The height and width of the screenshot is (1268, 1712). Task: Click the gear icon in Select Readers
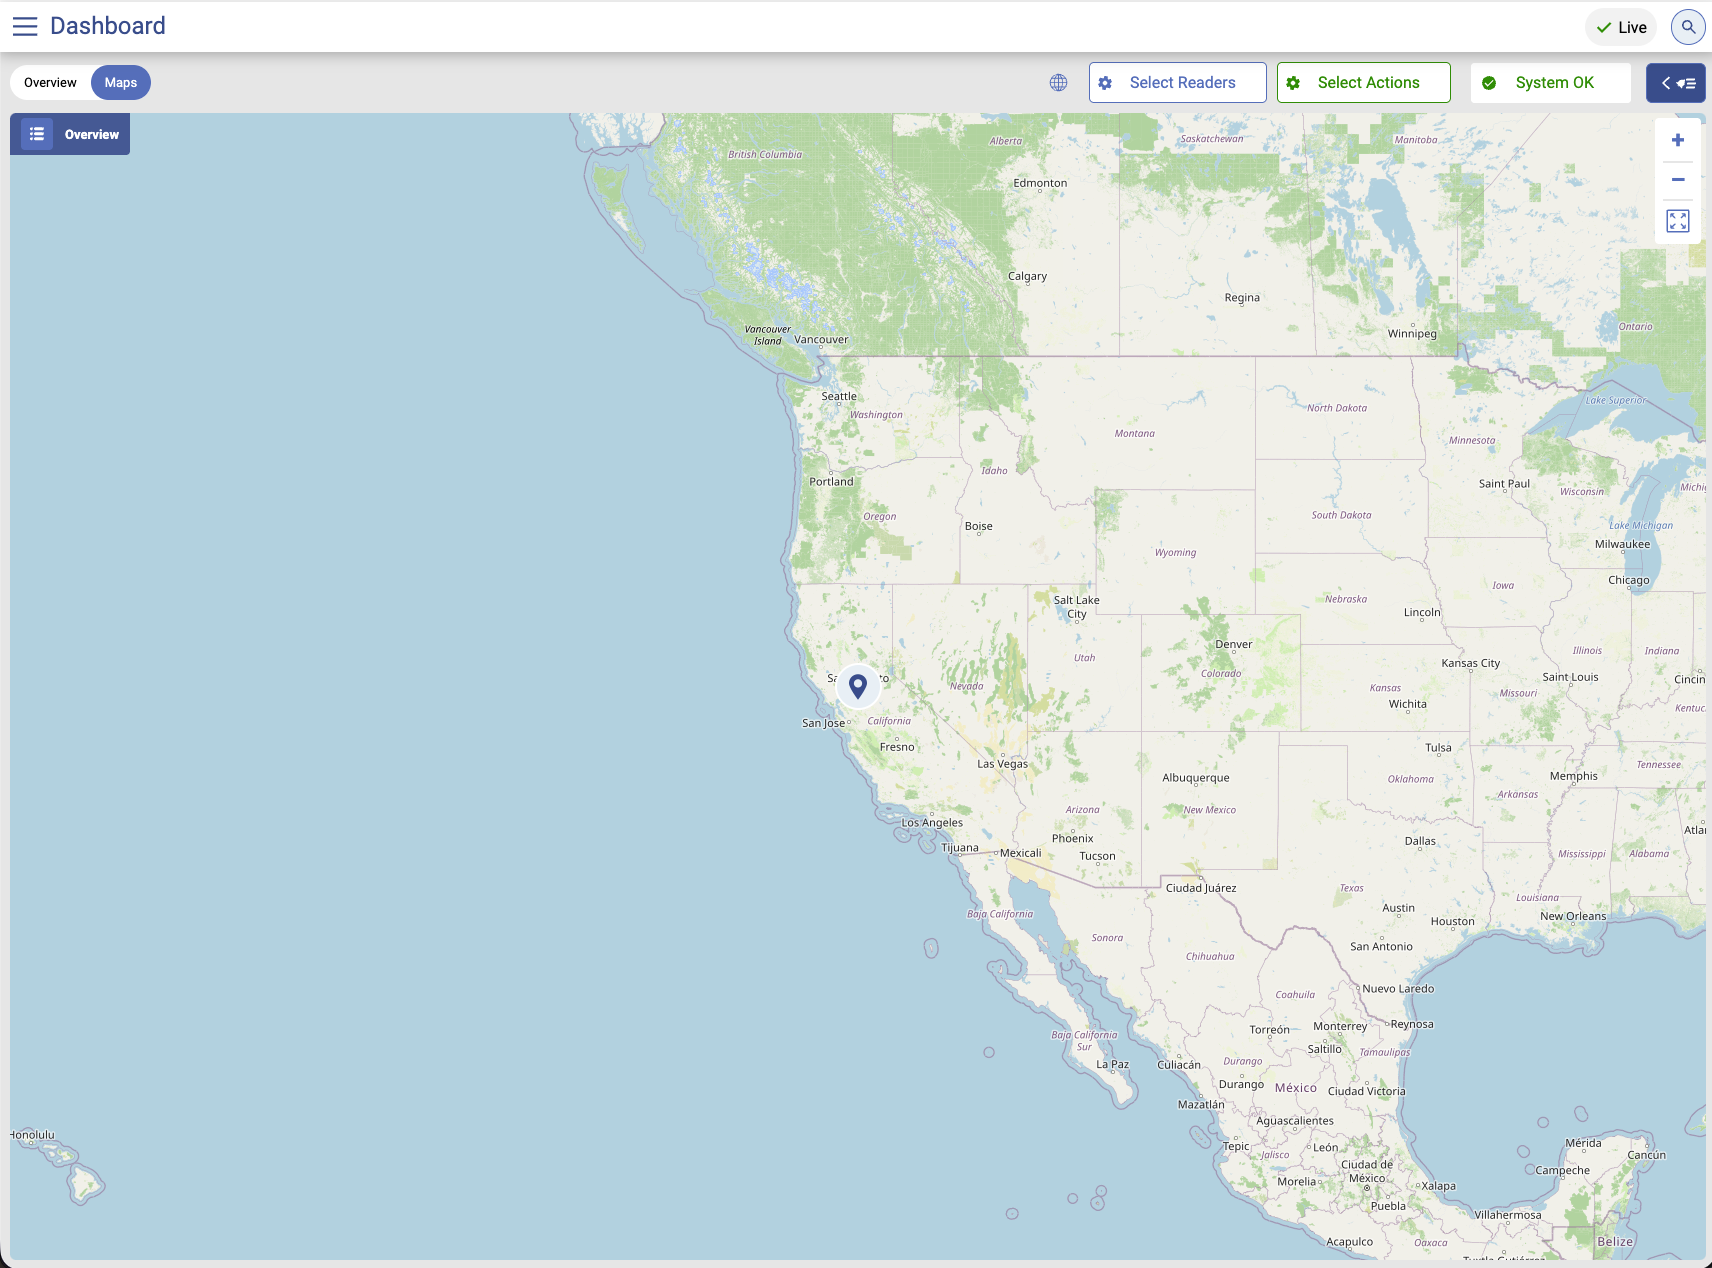click(x=1105, y=83)
